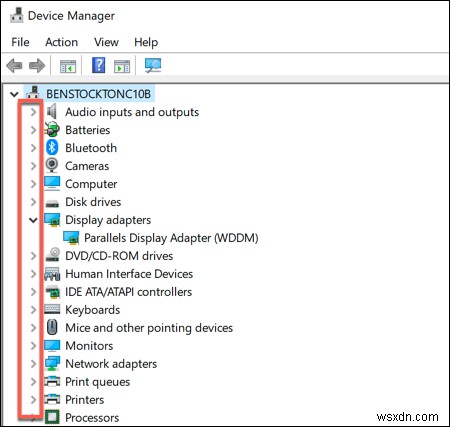Click the Parallels Display Adapter device icon
Viewport: 450px width, 427px height.
pyautogui.click(x=71, y=238)
